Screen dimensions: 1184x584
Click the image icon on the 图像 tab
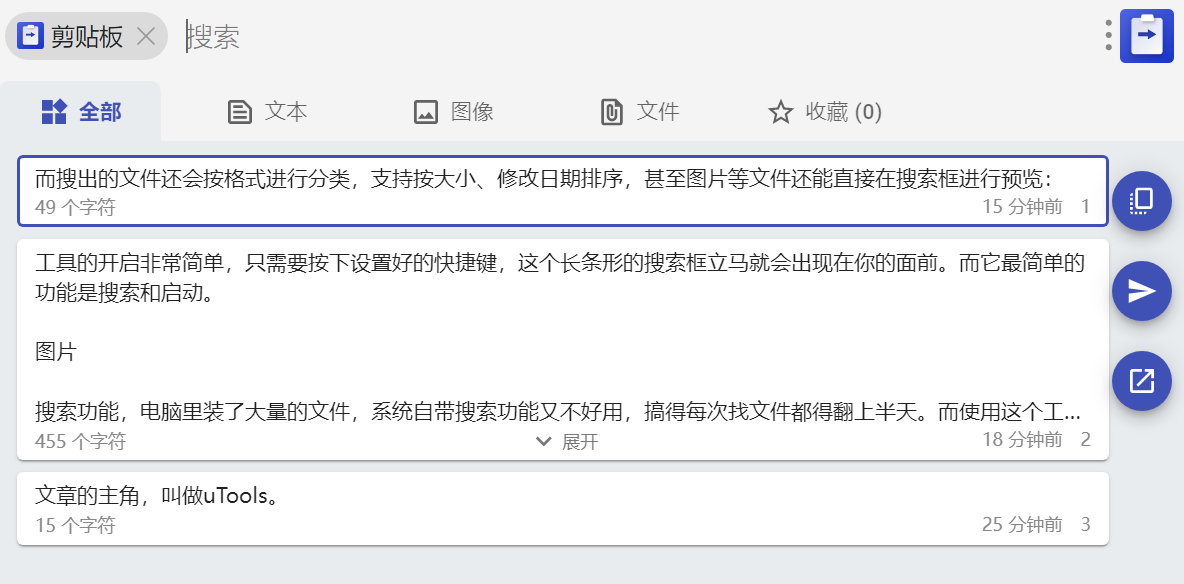(426, 113)
